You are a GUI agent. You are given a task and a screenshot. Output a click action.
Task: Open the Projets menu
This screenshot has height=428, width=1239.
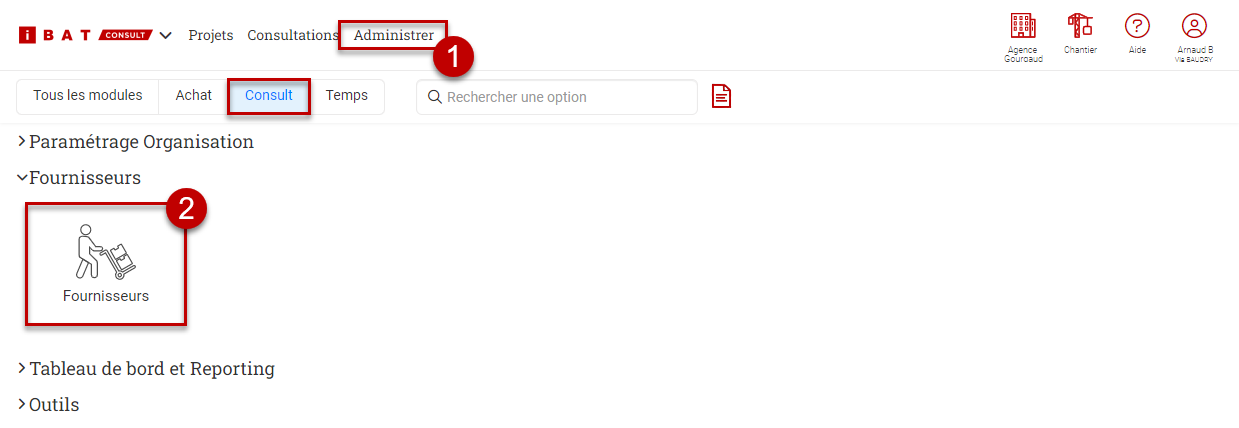click(x=211, y=35)
